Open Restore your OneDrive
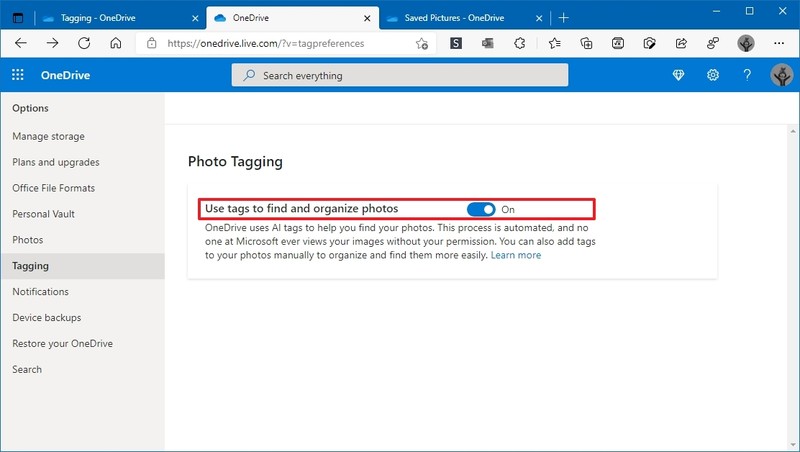The width and height of the screenshot is (800, 452). [x=62, y=343]
